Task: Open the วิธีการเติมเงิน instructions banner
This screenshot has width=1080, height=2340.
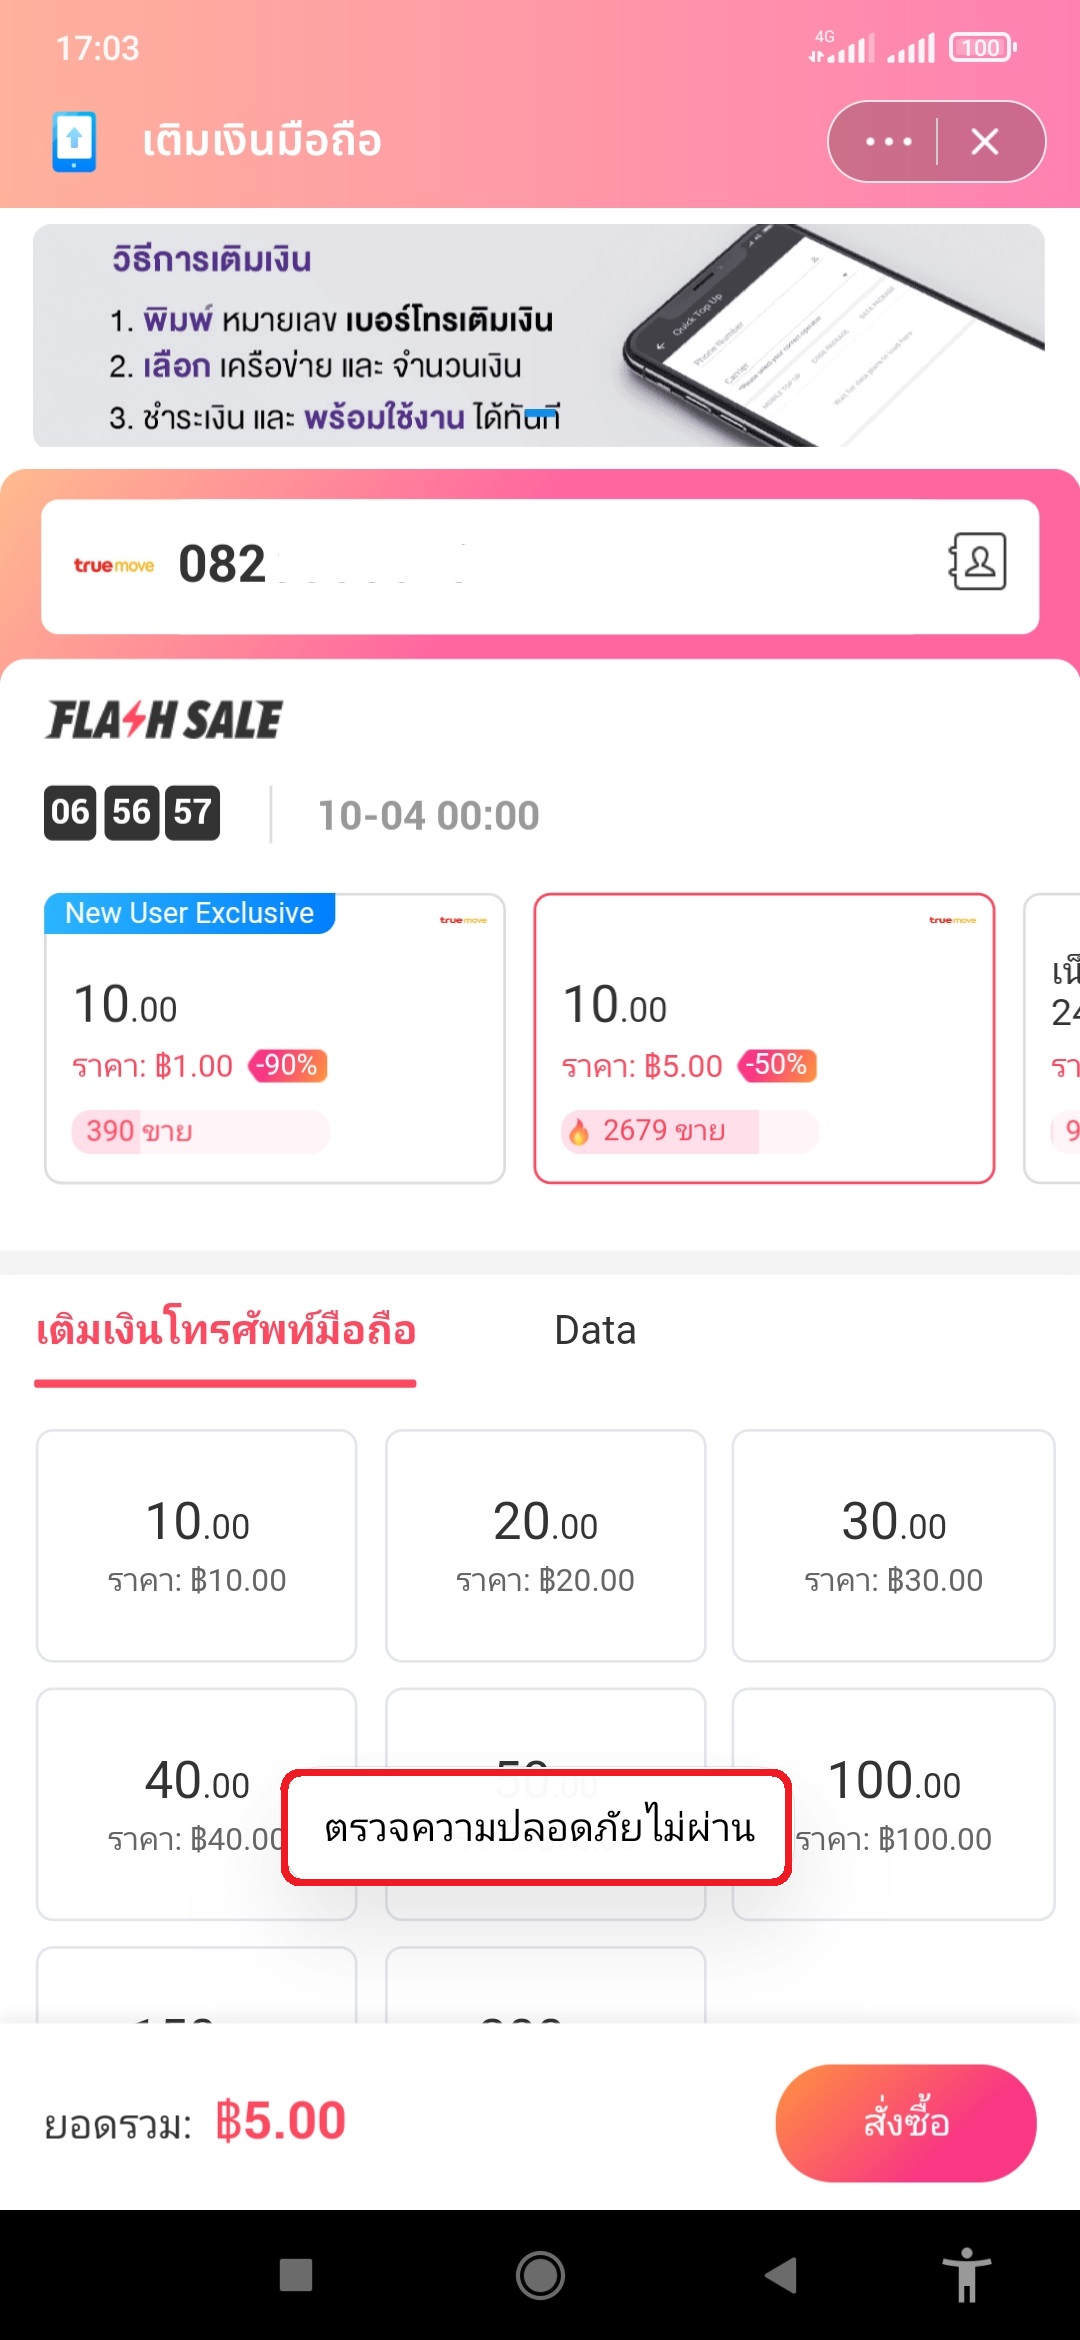Action: tap(538, 335)
